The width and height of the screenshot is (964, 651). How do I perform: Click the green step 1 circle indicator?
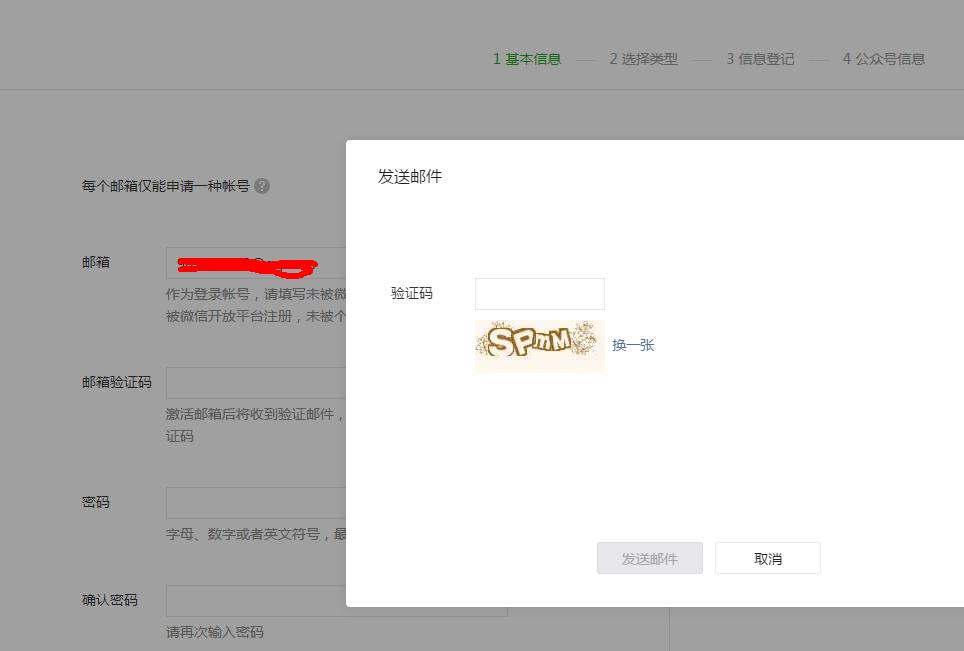coord(497,59)
